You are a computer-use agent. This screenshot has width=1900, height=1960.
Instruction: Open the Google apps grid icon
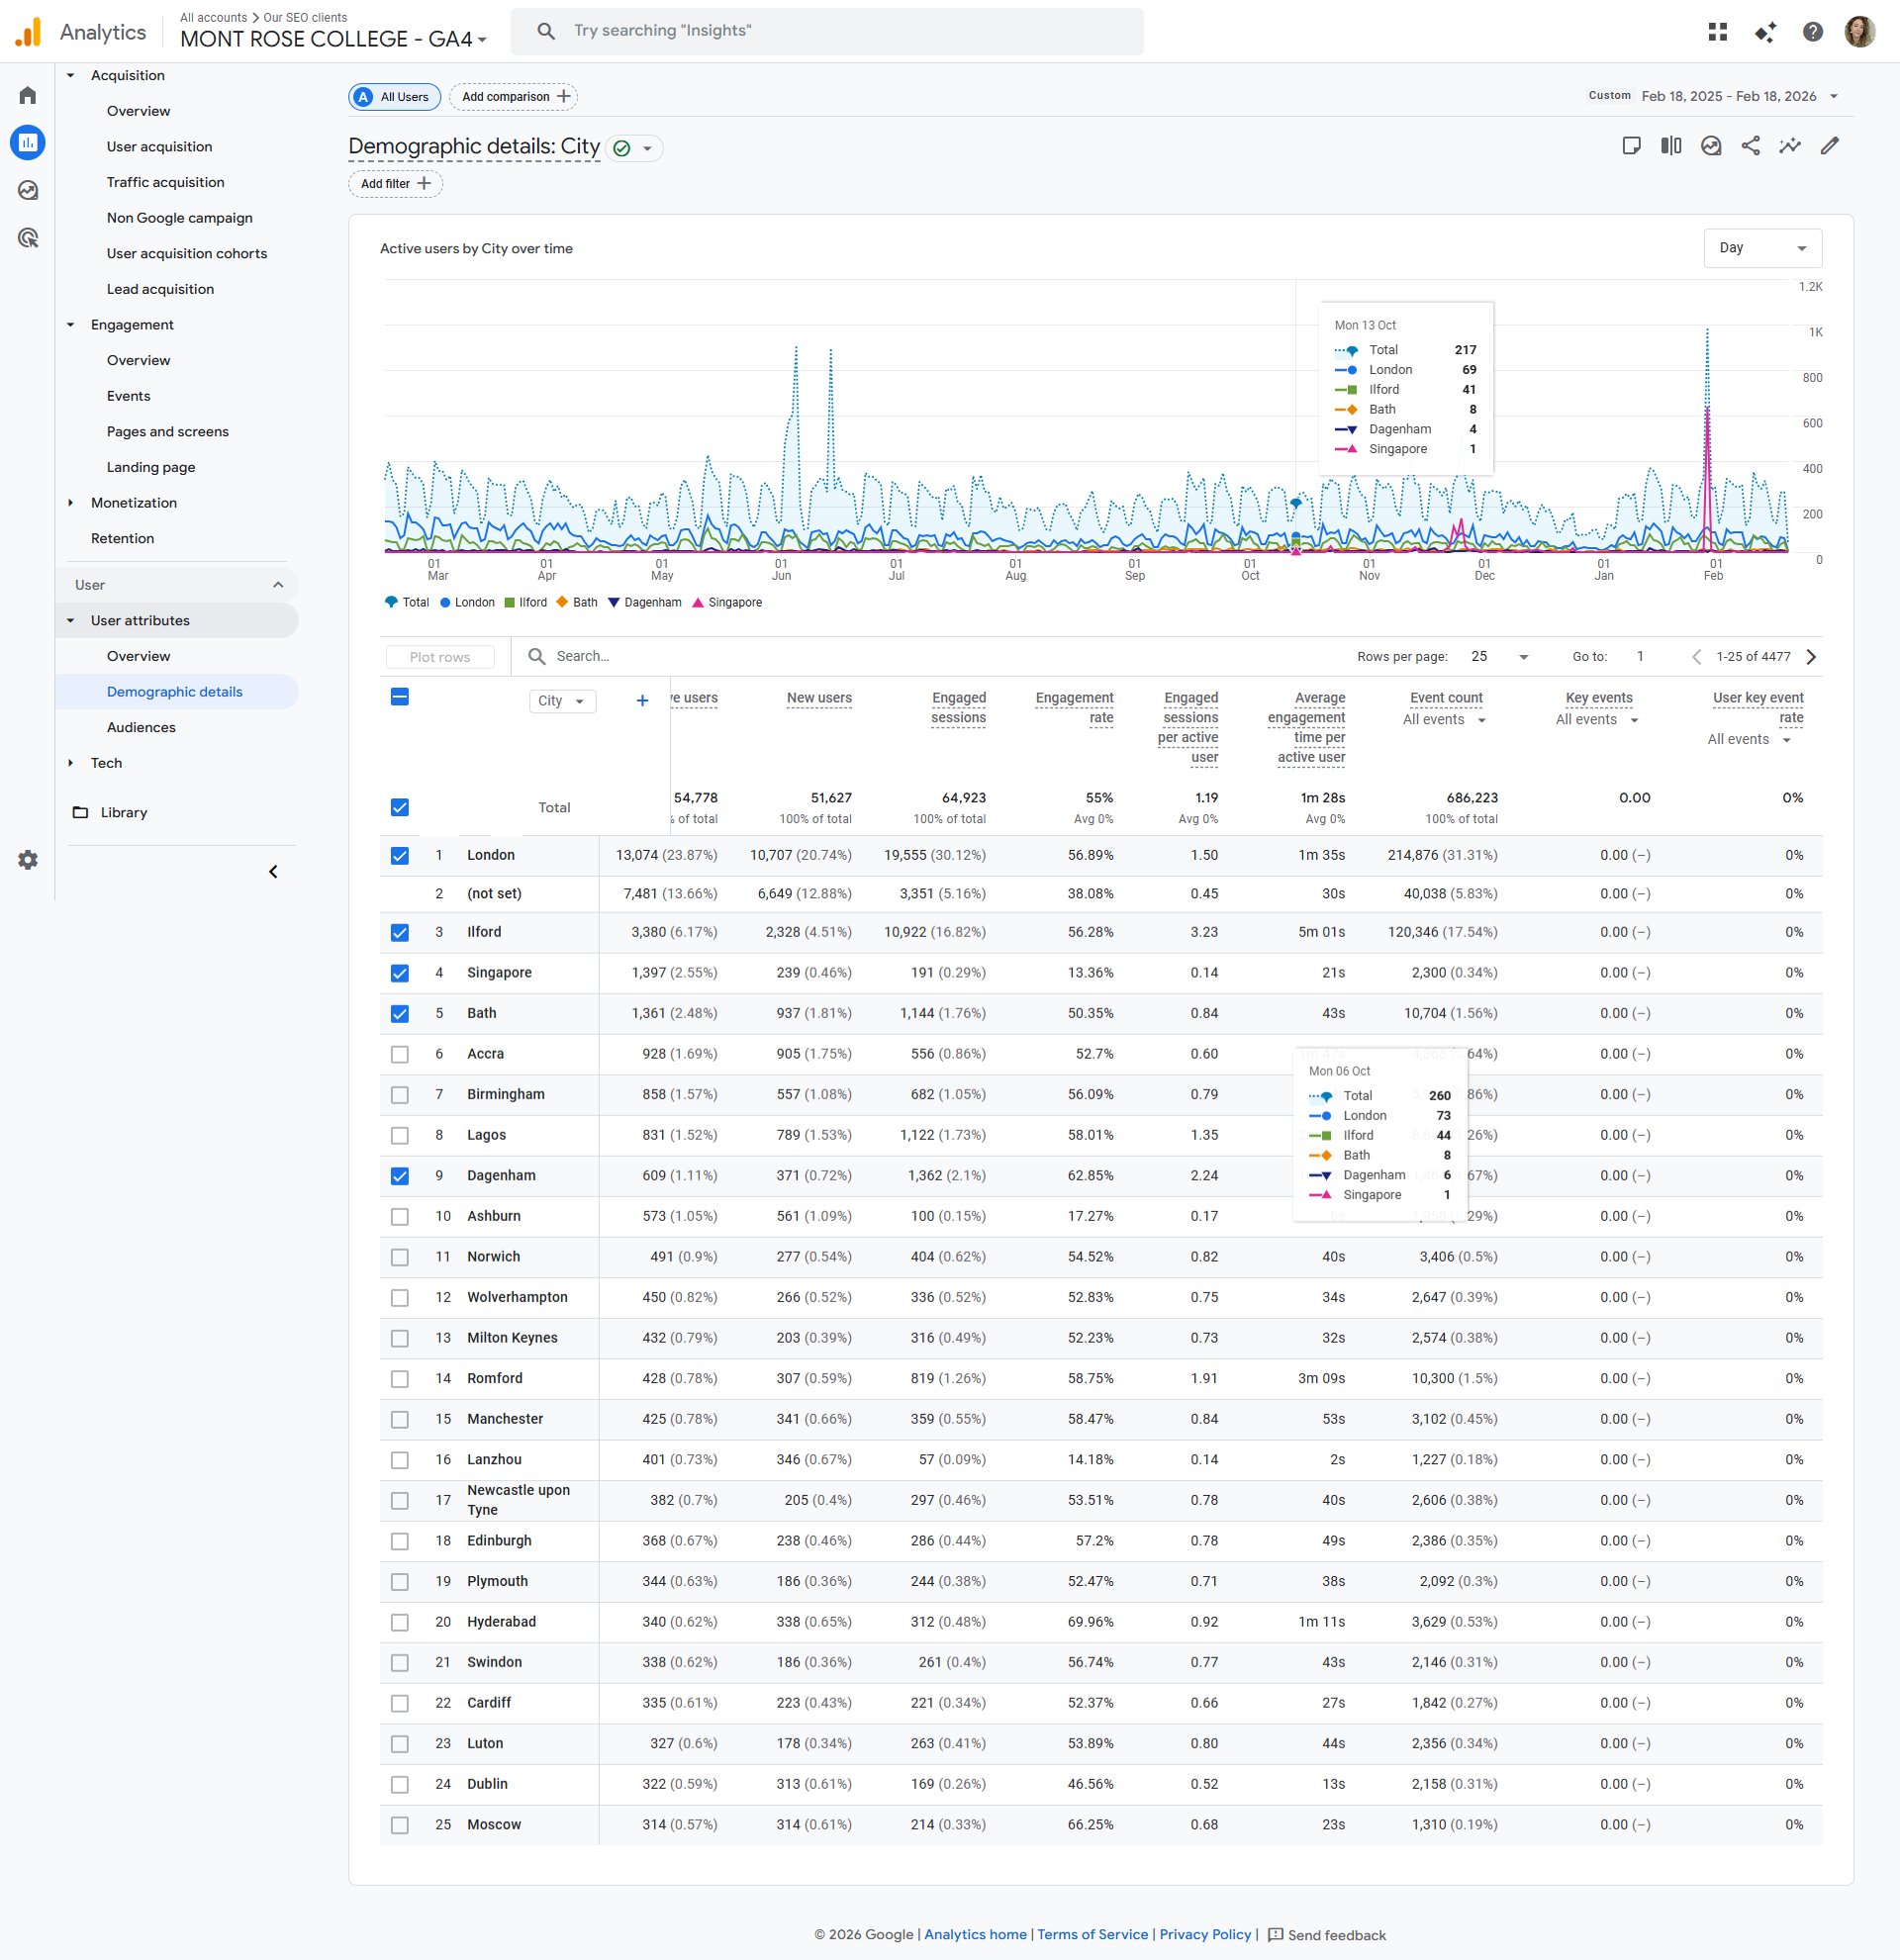[1717, 32]
